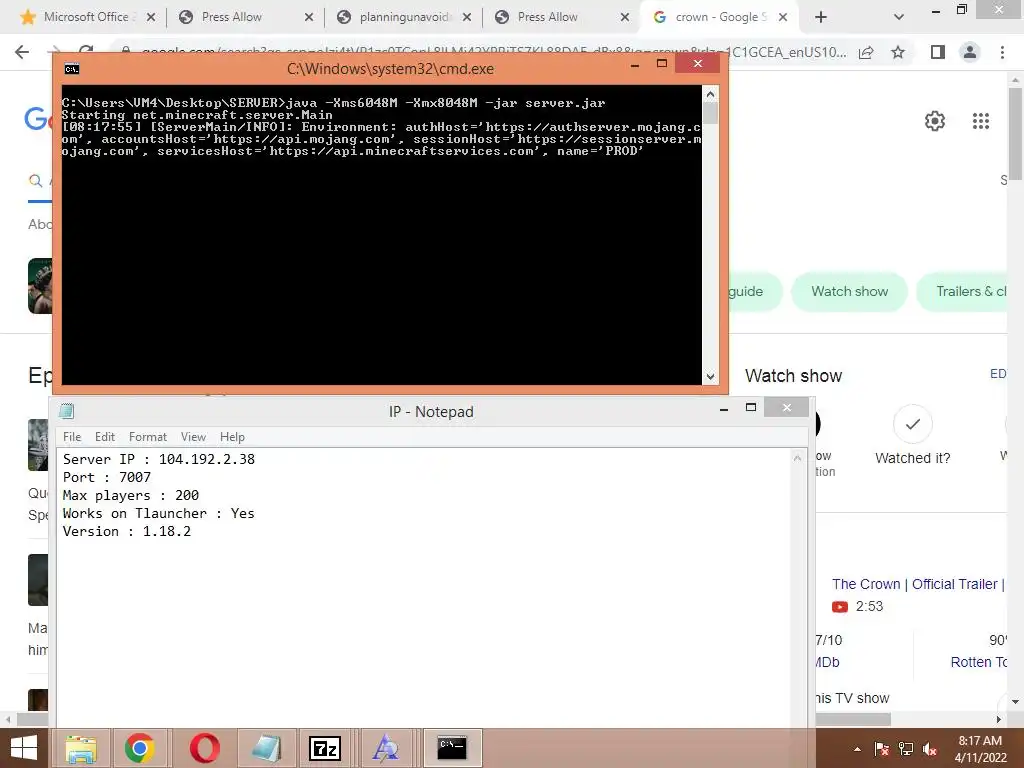The image size is (1024, 768).
Task: Open Notepad Format menu
Action: pos(148,437)
